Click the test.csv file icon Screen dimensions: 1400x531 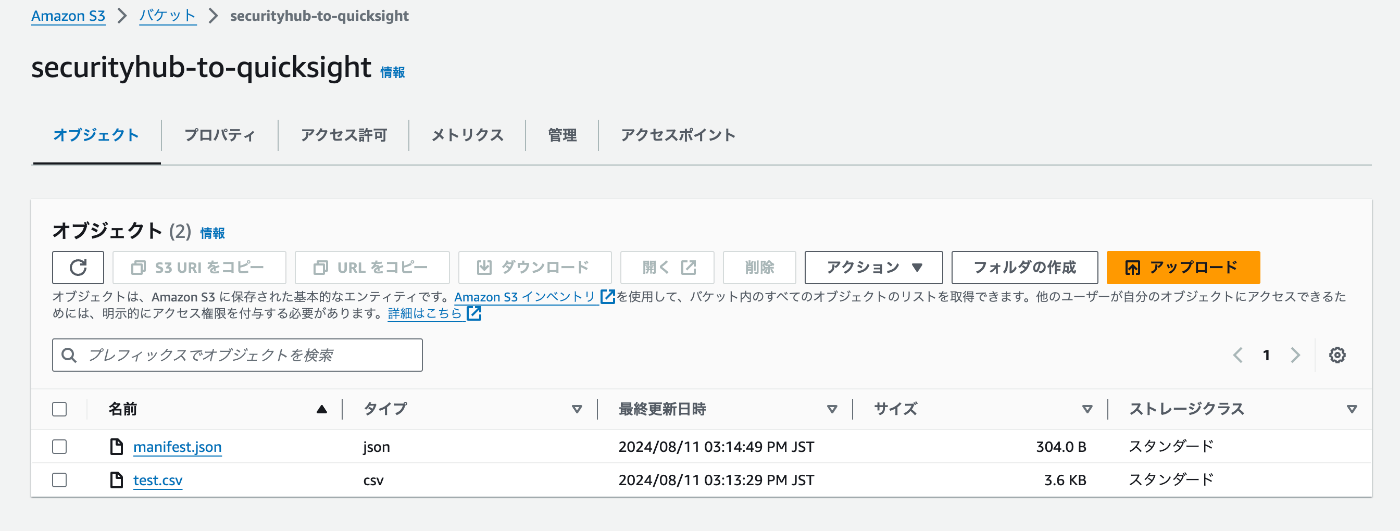pos(117,480)
